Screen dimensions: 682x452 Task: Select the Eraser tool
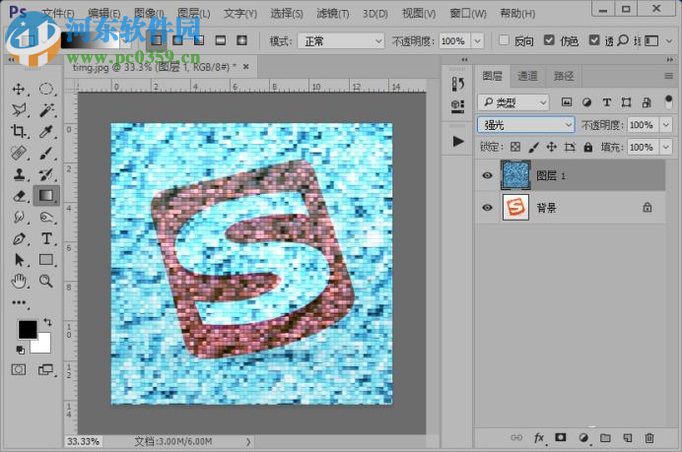(18, 195)
